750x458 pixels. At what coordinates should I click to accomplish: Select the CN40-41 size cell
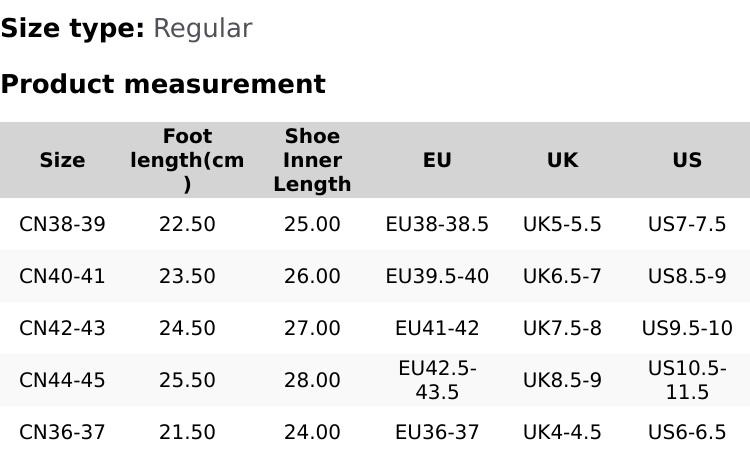tap(62, 276)
